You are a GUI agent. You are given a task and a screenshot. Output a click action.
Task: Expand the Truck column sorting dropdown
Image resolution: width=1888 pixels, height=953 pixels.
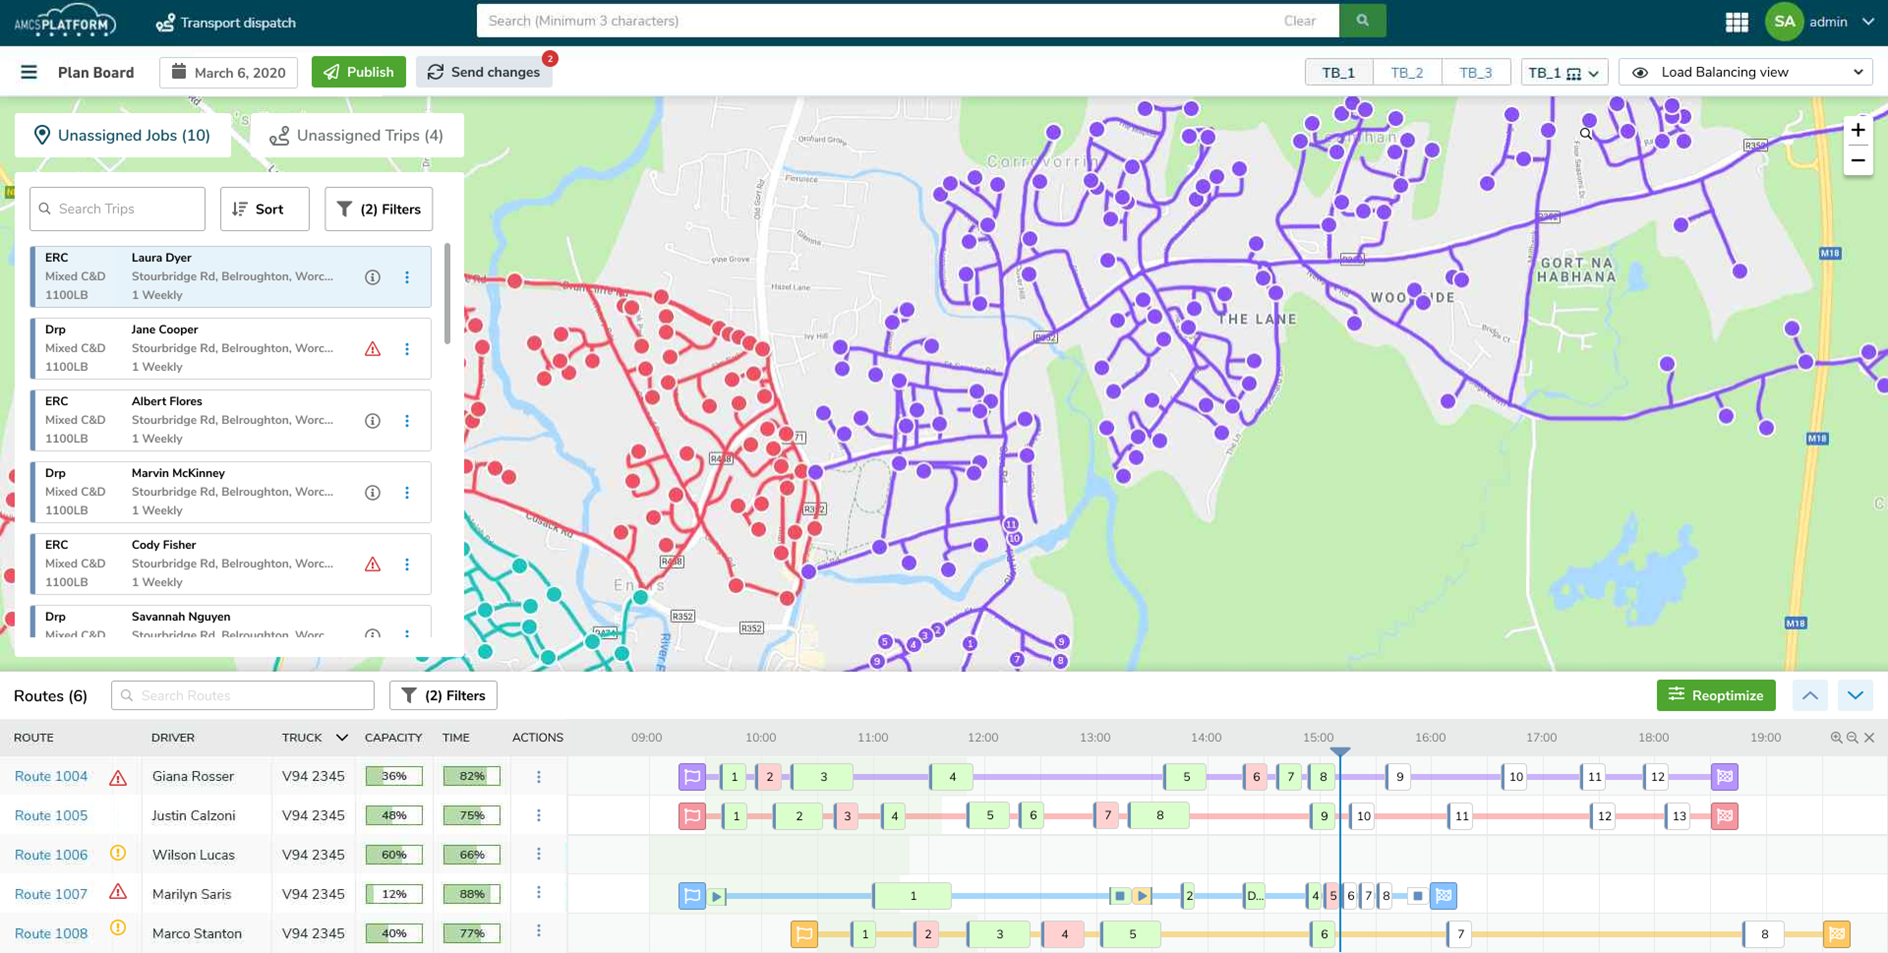click(x=341, y=737)
